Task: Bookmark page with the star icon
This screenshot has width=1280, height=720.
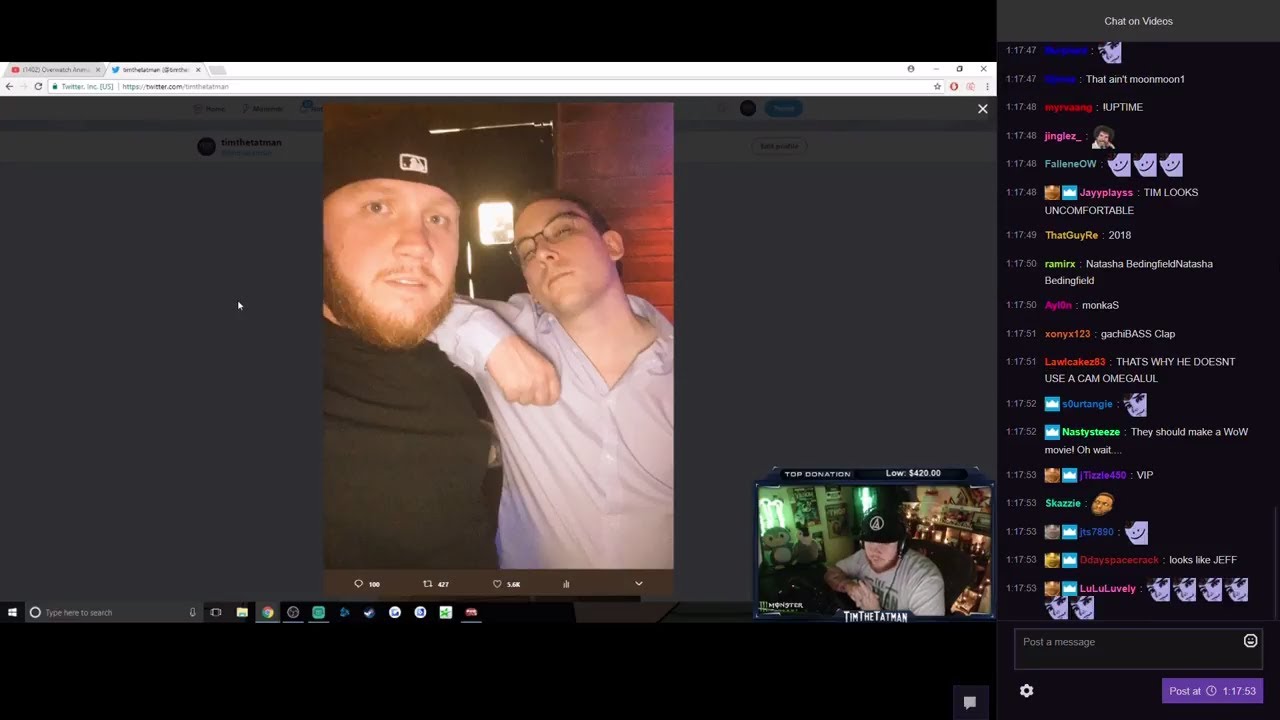Action: tap(937, 87)
